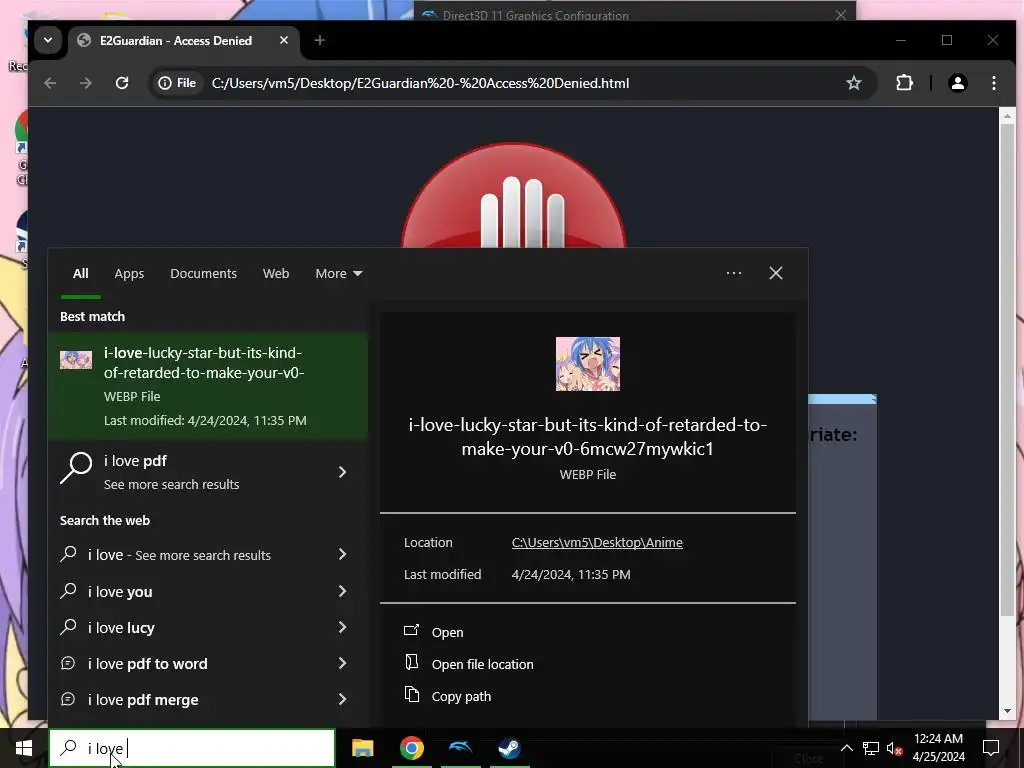Image resolution: width=1024 pixels, height=768 pixels.
Task: Click Chrome's forward navigation arrow
Action: point(86,83)
